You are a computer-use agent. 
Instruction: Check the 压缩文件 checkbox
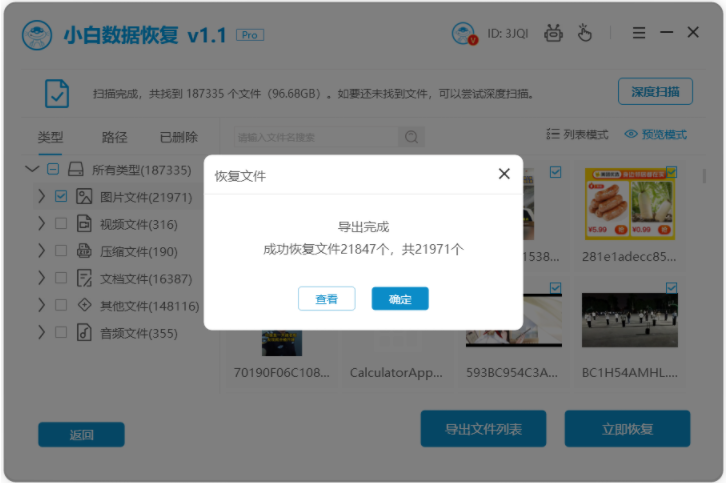(61, 251)
